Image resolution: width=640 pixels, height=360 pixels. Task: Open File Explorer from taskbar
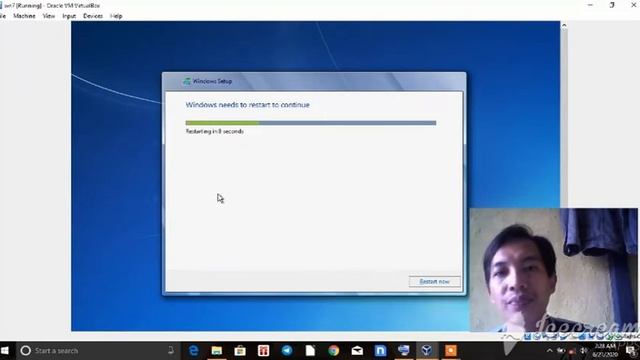(x=217, y=351)
